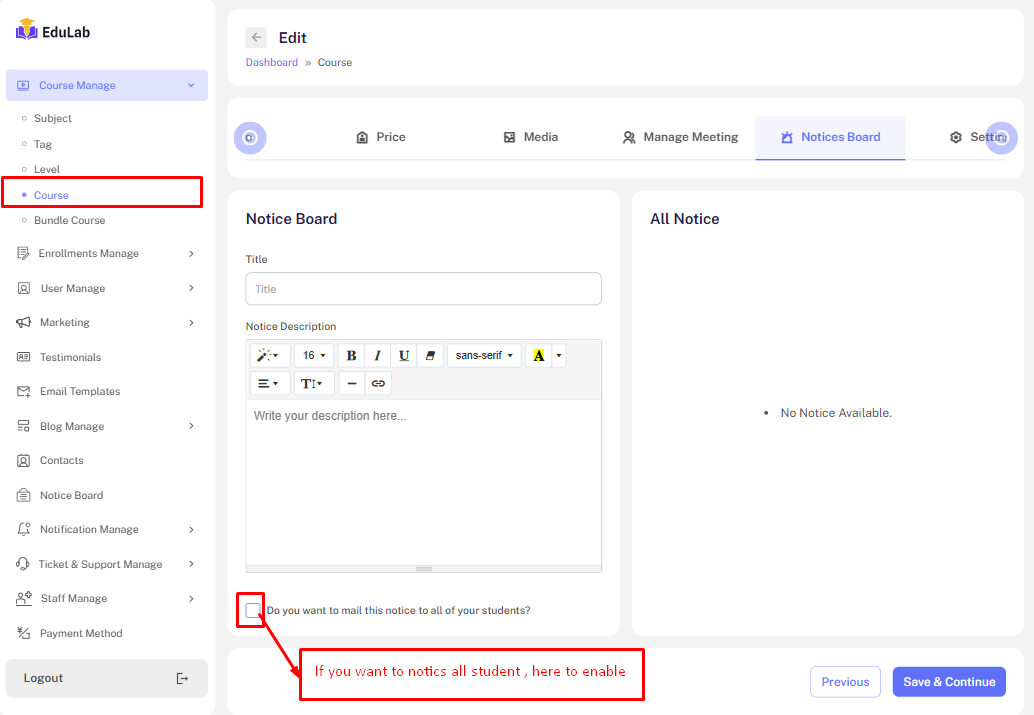Go back using the Previous button
This screenshot has width=1034, height=715.
845,682
